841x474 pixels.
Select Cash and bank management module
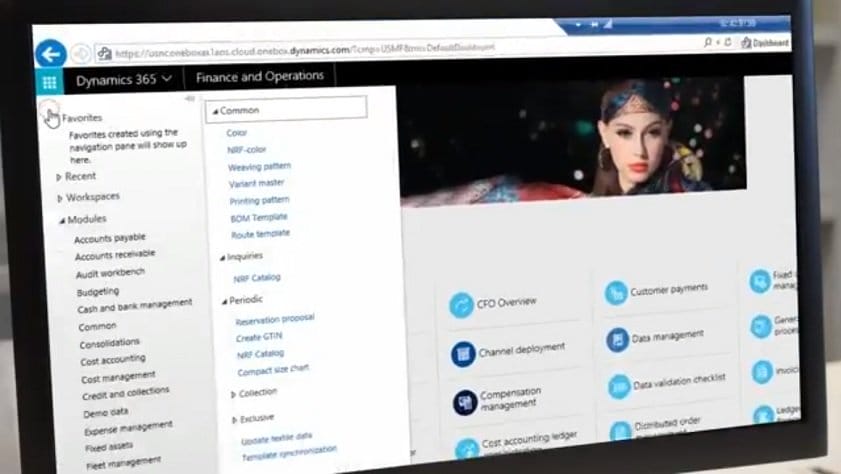click(134, 306)
